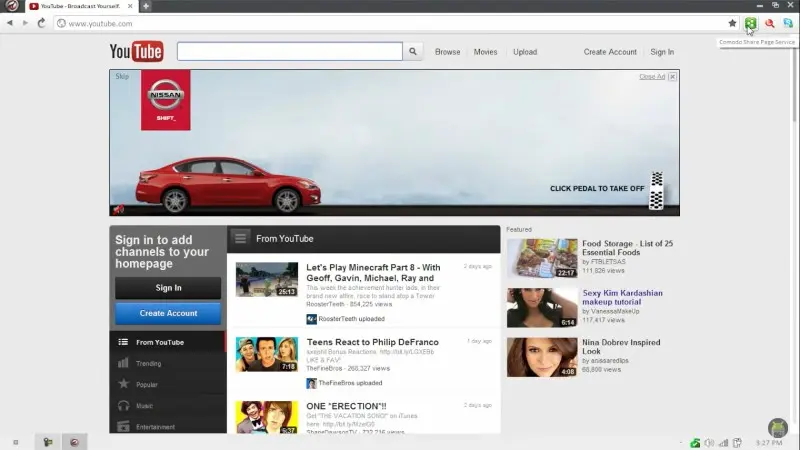Click the YouTube search input field
This screenshot has width=800, height=450.
pyautogui.click(x=290, y=52)
